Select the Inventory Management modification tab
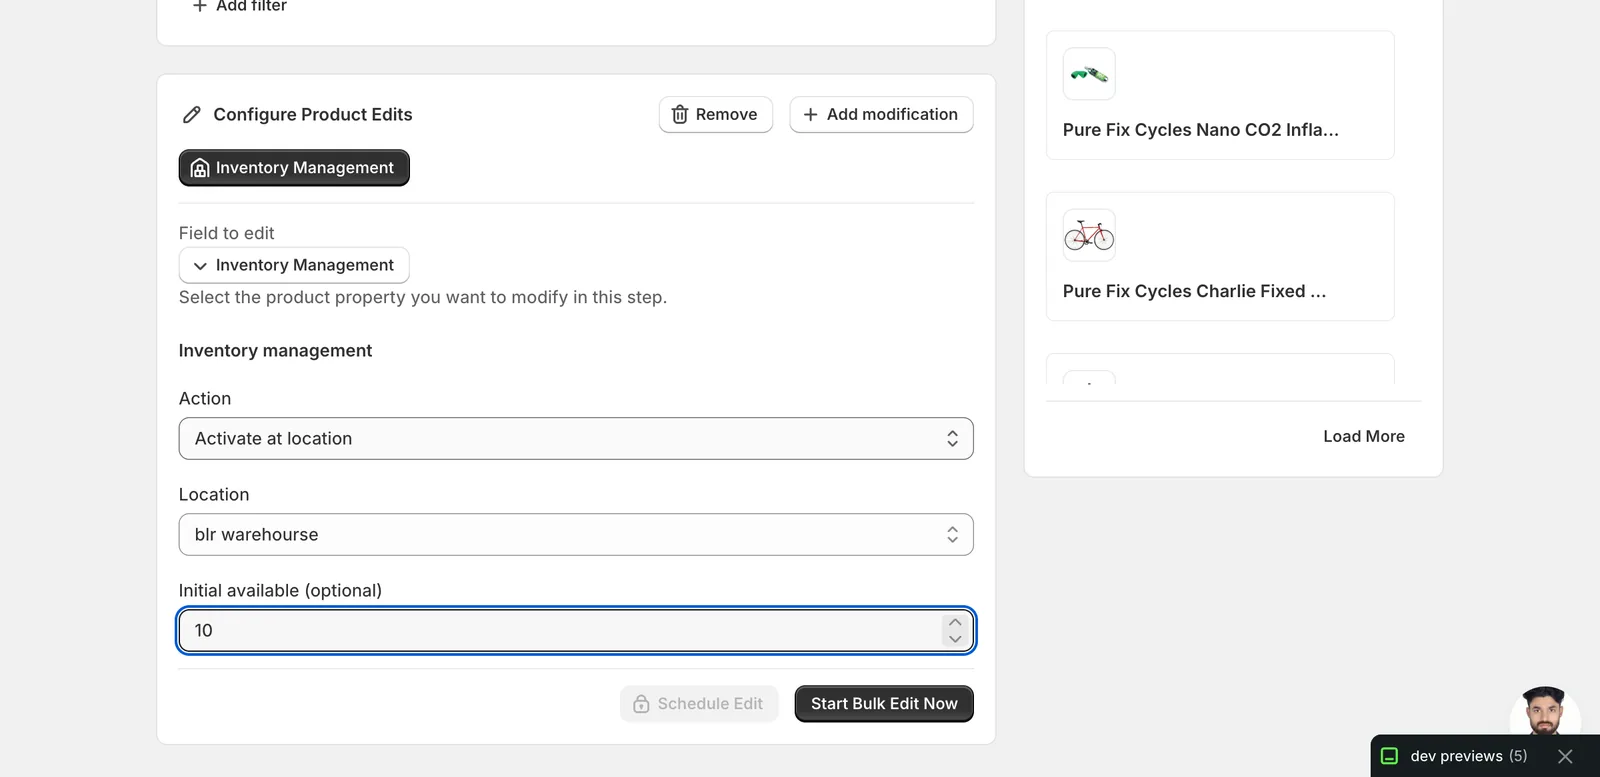This screenshot has height=777, width=1600. 294,168
